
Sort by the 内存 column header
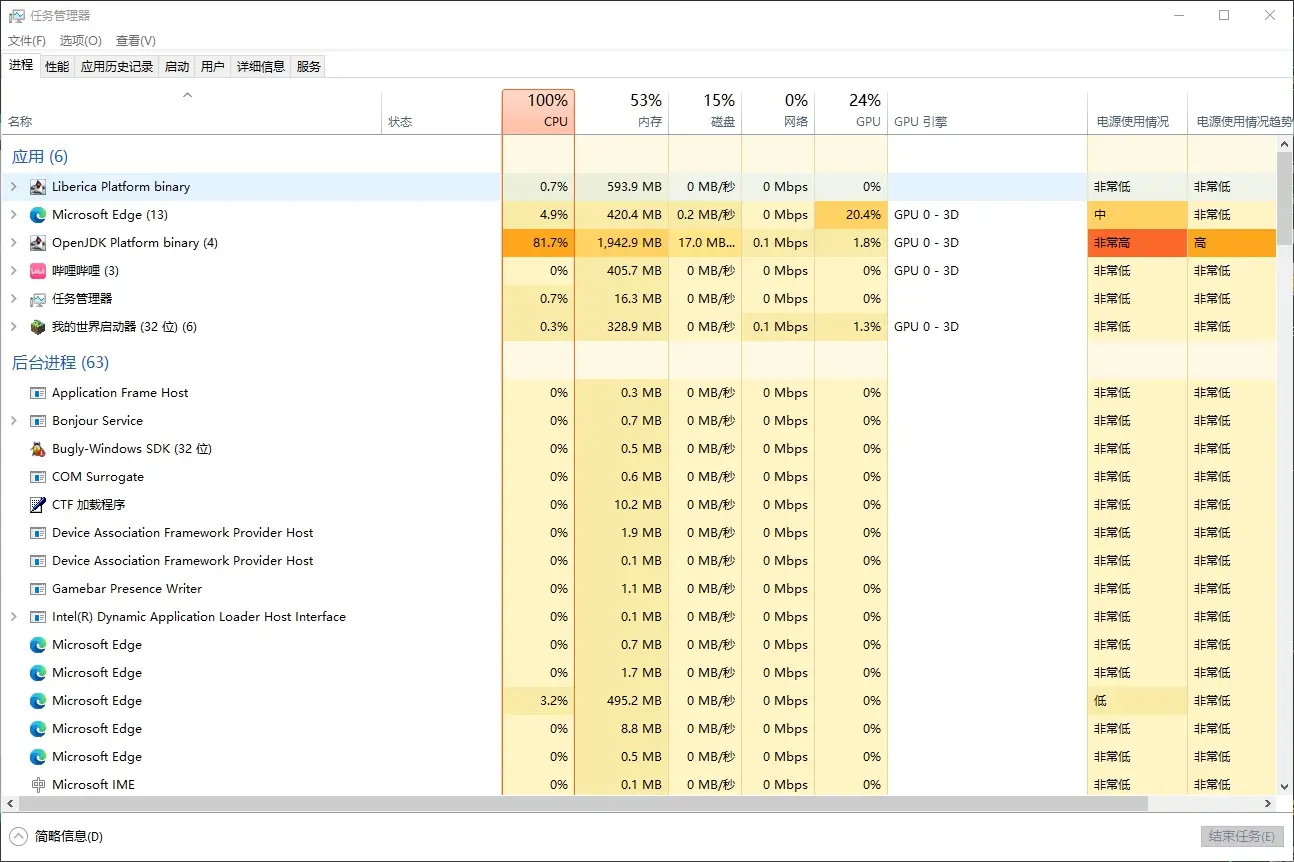point(622,111)
